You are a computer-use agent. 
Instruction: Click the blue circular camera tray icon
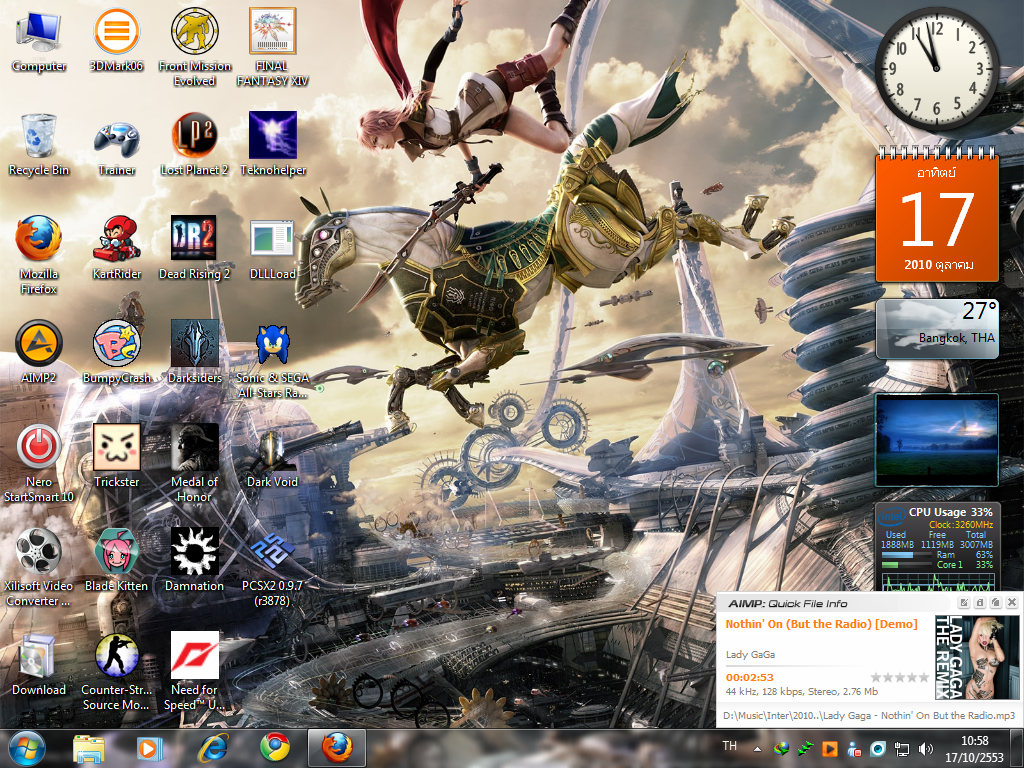(x=878, y=748)
